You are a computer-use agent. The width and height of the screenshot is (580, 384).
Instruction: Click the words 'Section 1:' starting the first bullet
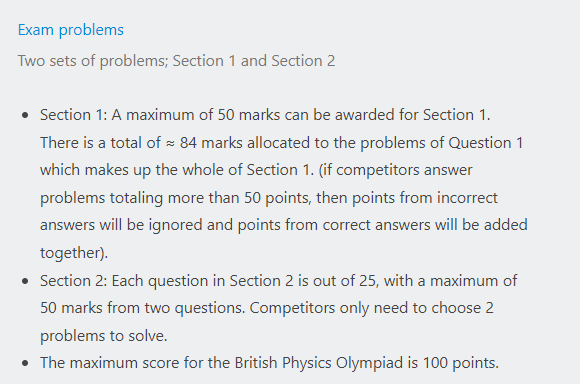click(74, 115)
